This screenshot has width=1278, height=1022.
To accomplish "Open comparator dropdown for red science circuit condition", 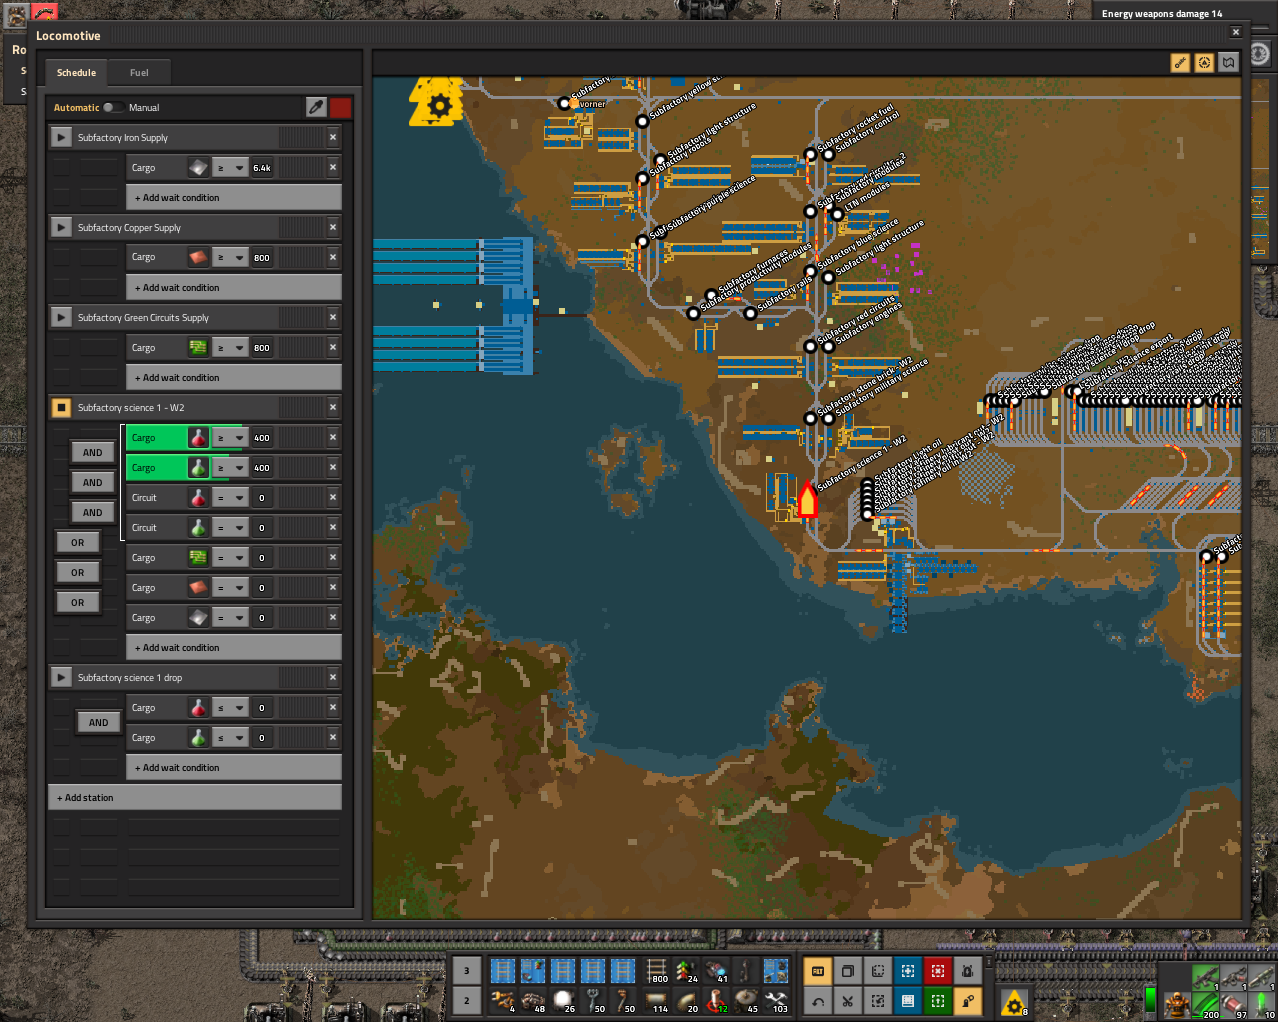I will click(230, 497).
